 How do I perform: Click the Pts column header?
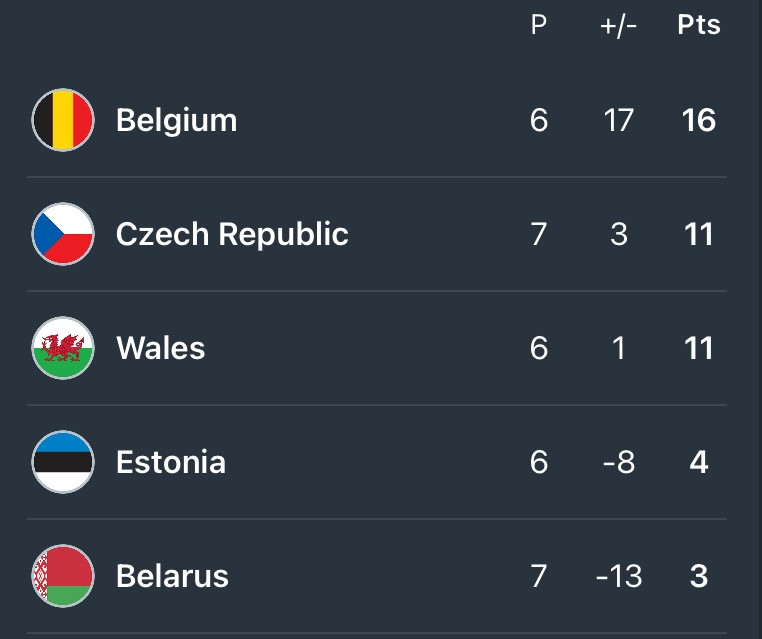coord(699,25)
